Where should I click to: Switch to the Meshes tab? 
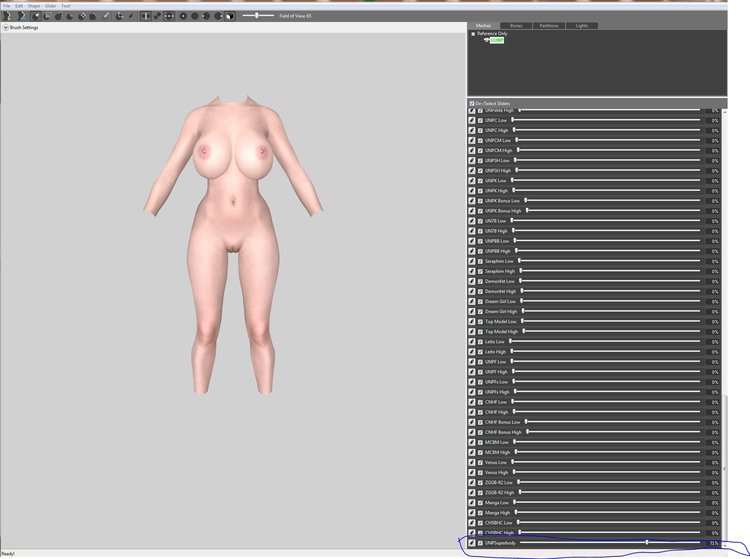point(484,25)
